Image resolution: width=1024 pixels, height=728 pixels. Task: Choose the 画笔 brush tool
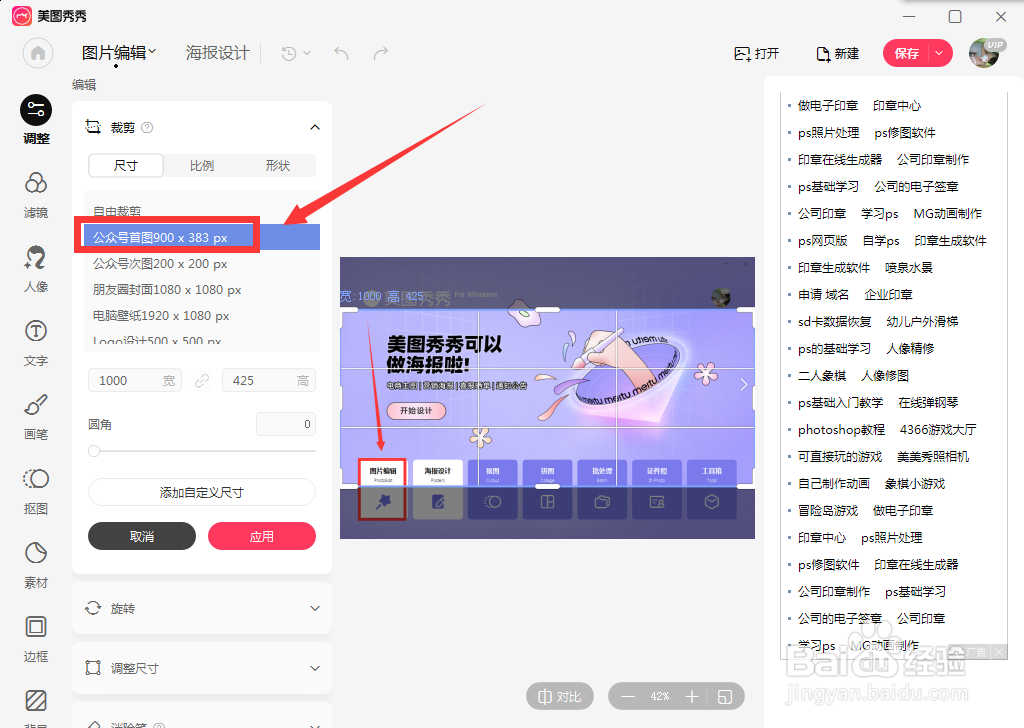36,417
